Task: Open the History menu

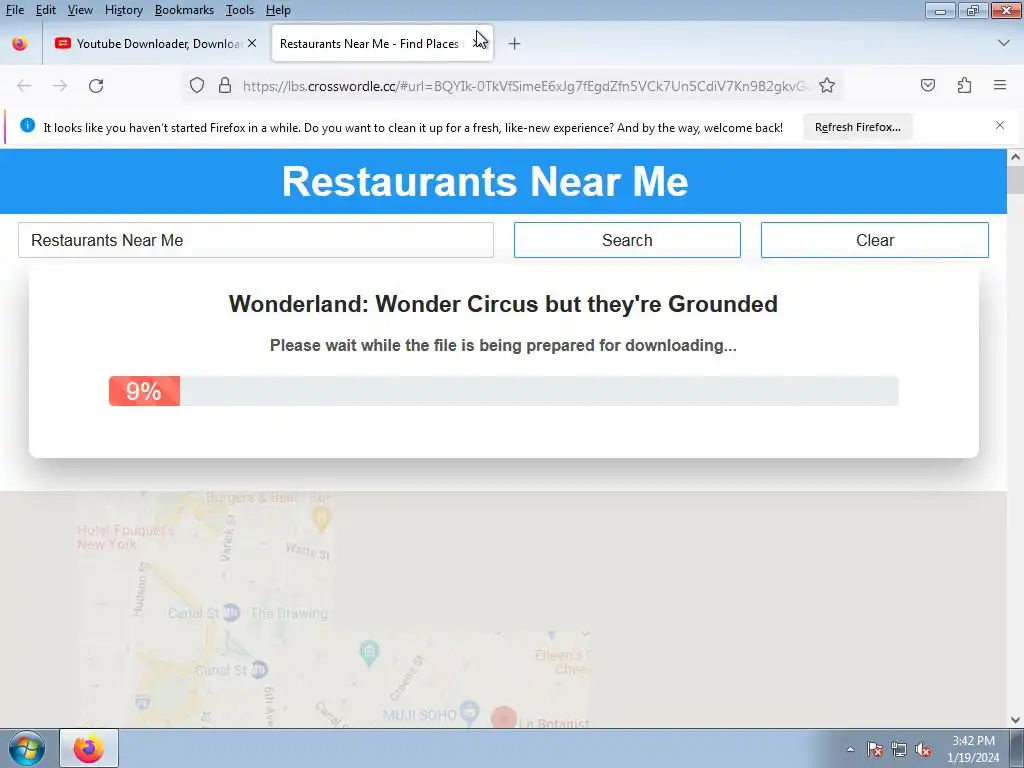Action: point(123,10)
